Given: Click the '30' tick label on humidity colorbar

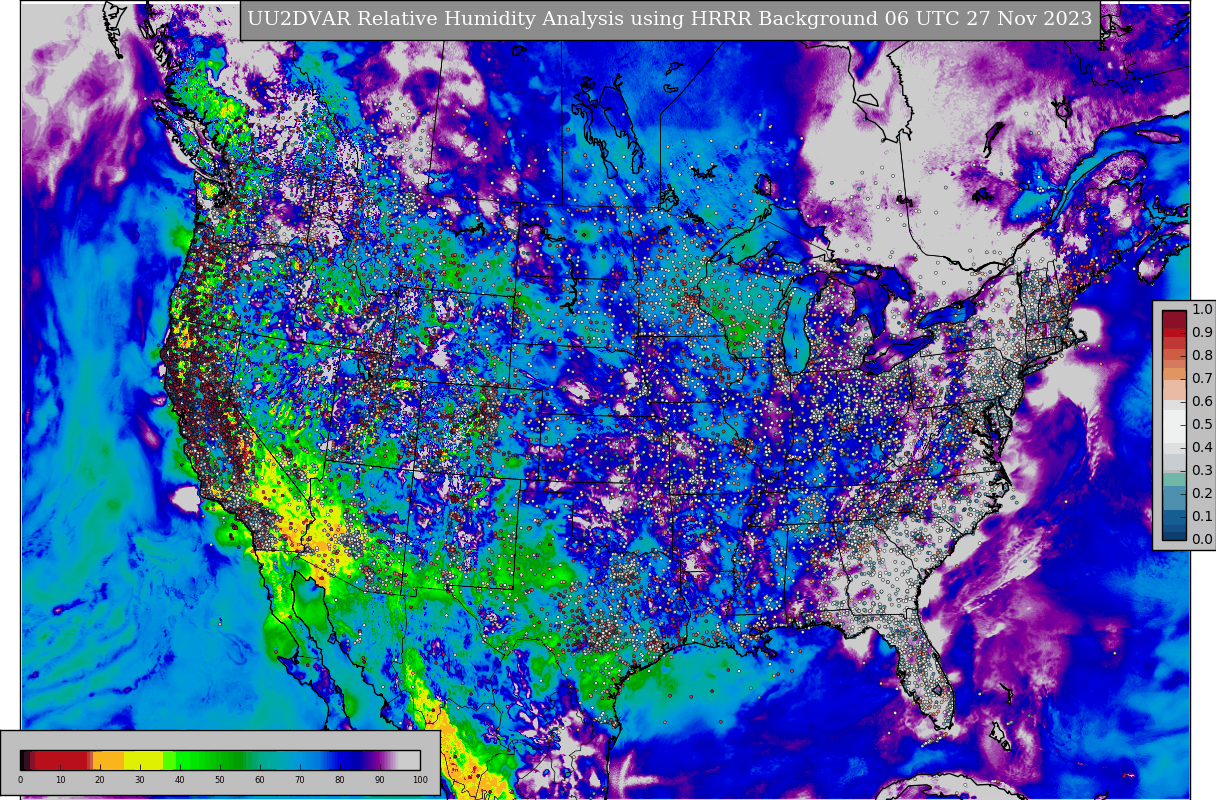Looking at the screenshot, I should pyautogui.click(x=140, y=779).
